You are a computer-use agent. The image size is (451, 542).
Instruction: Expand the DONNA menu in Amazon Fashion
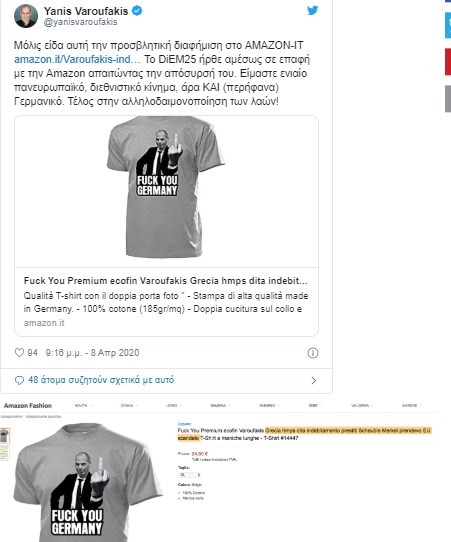click(x=129, y=405)
